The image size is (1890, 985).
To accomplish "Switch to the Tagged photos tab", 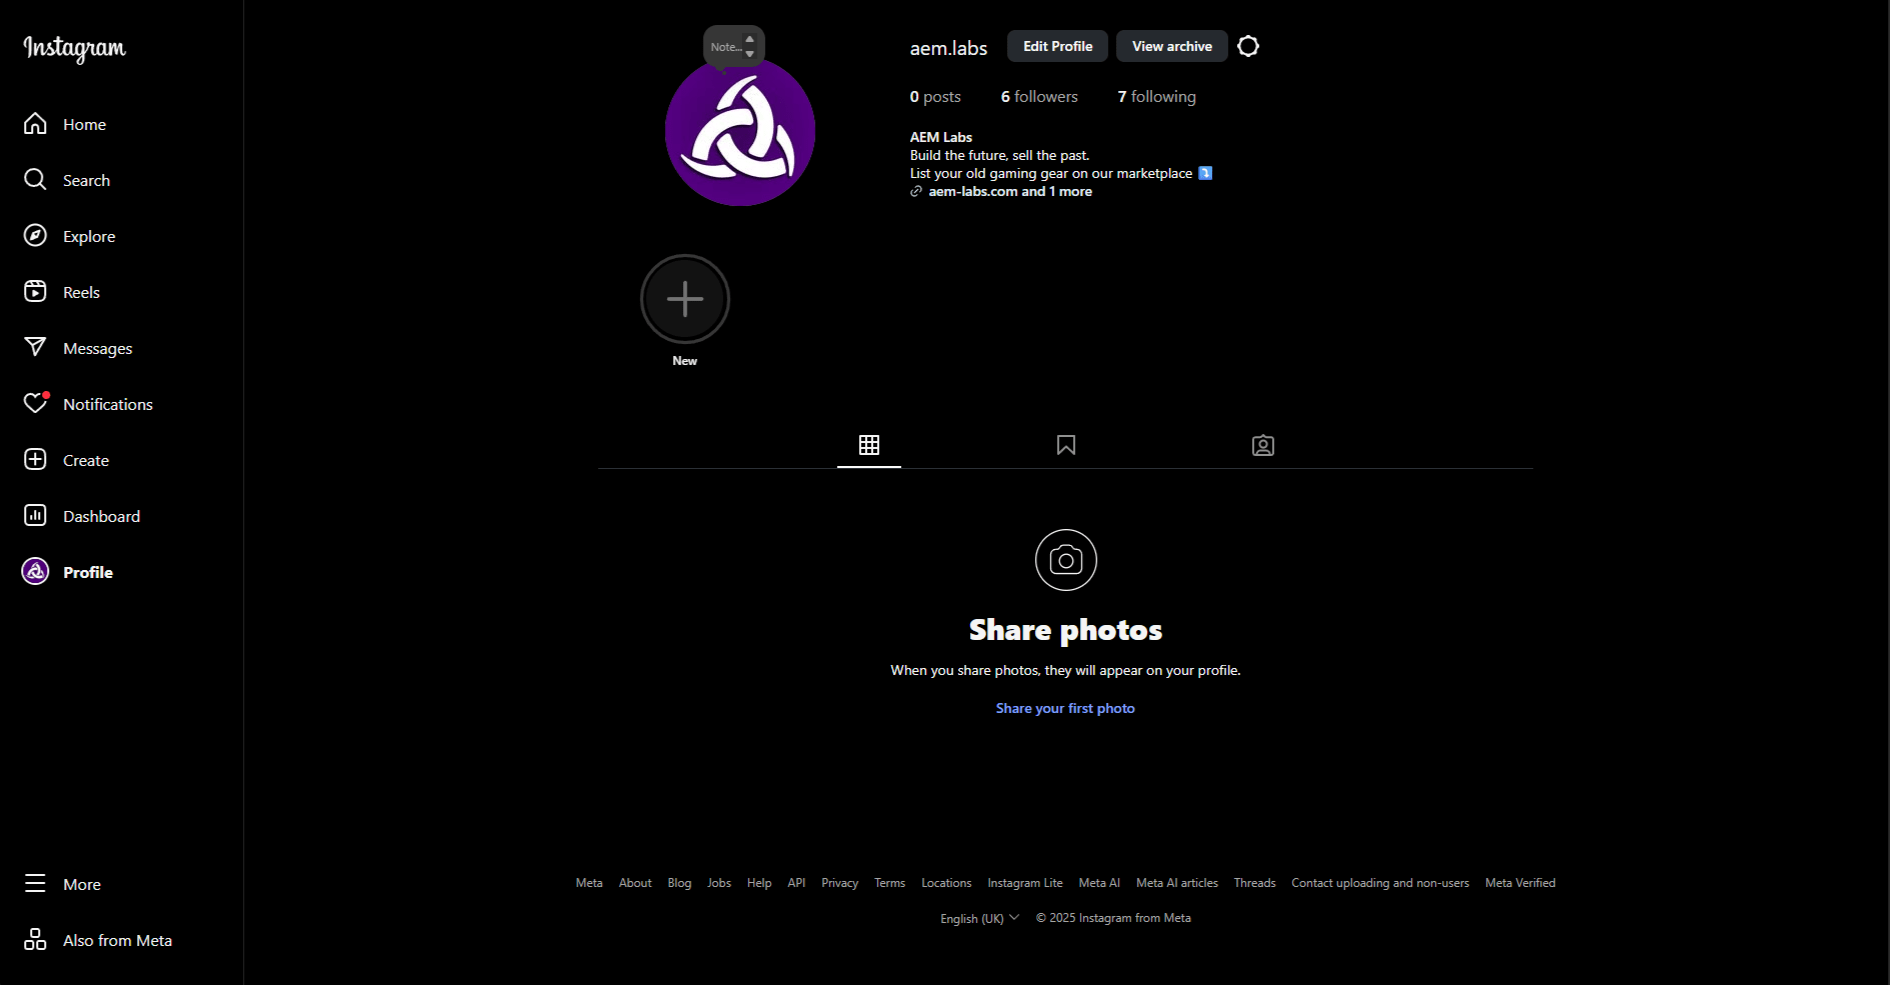I will 1263,445.
